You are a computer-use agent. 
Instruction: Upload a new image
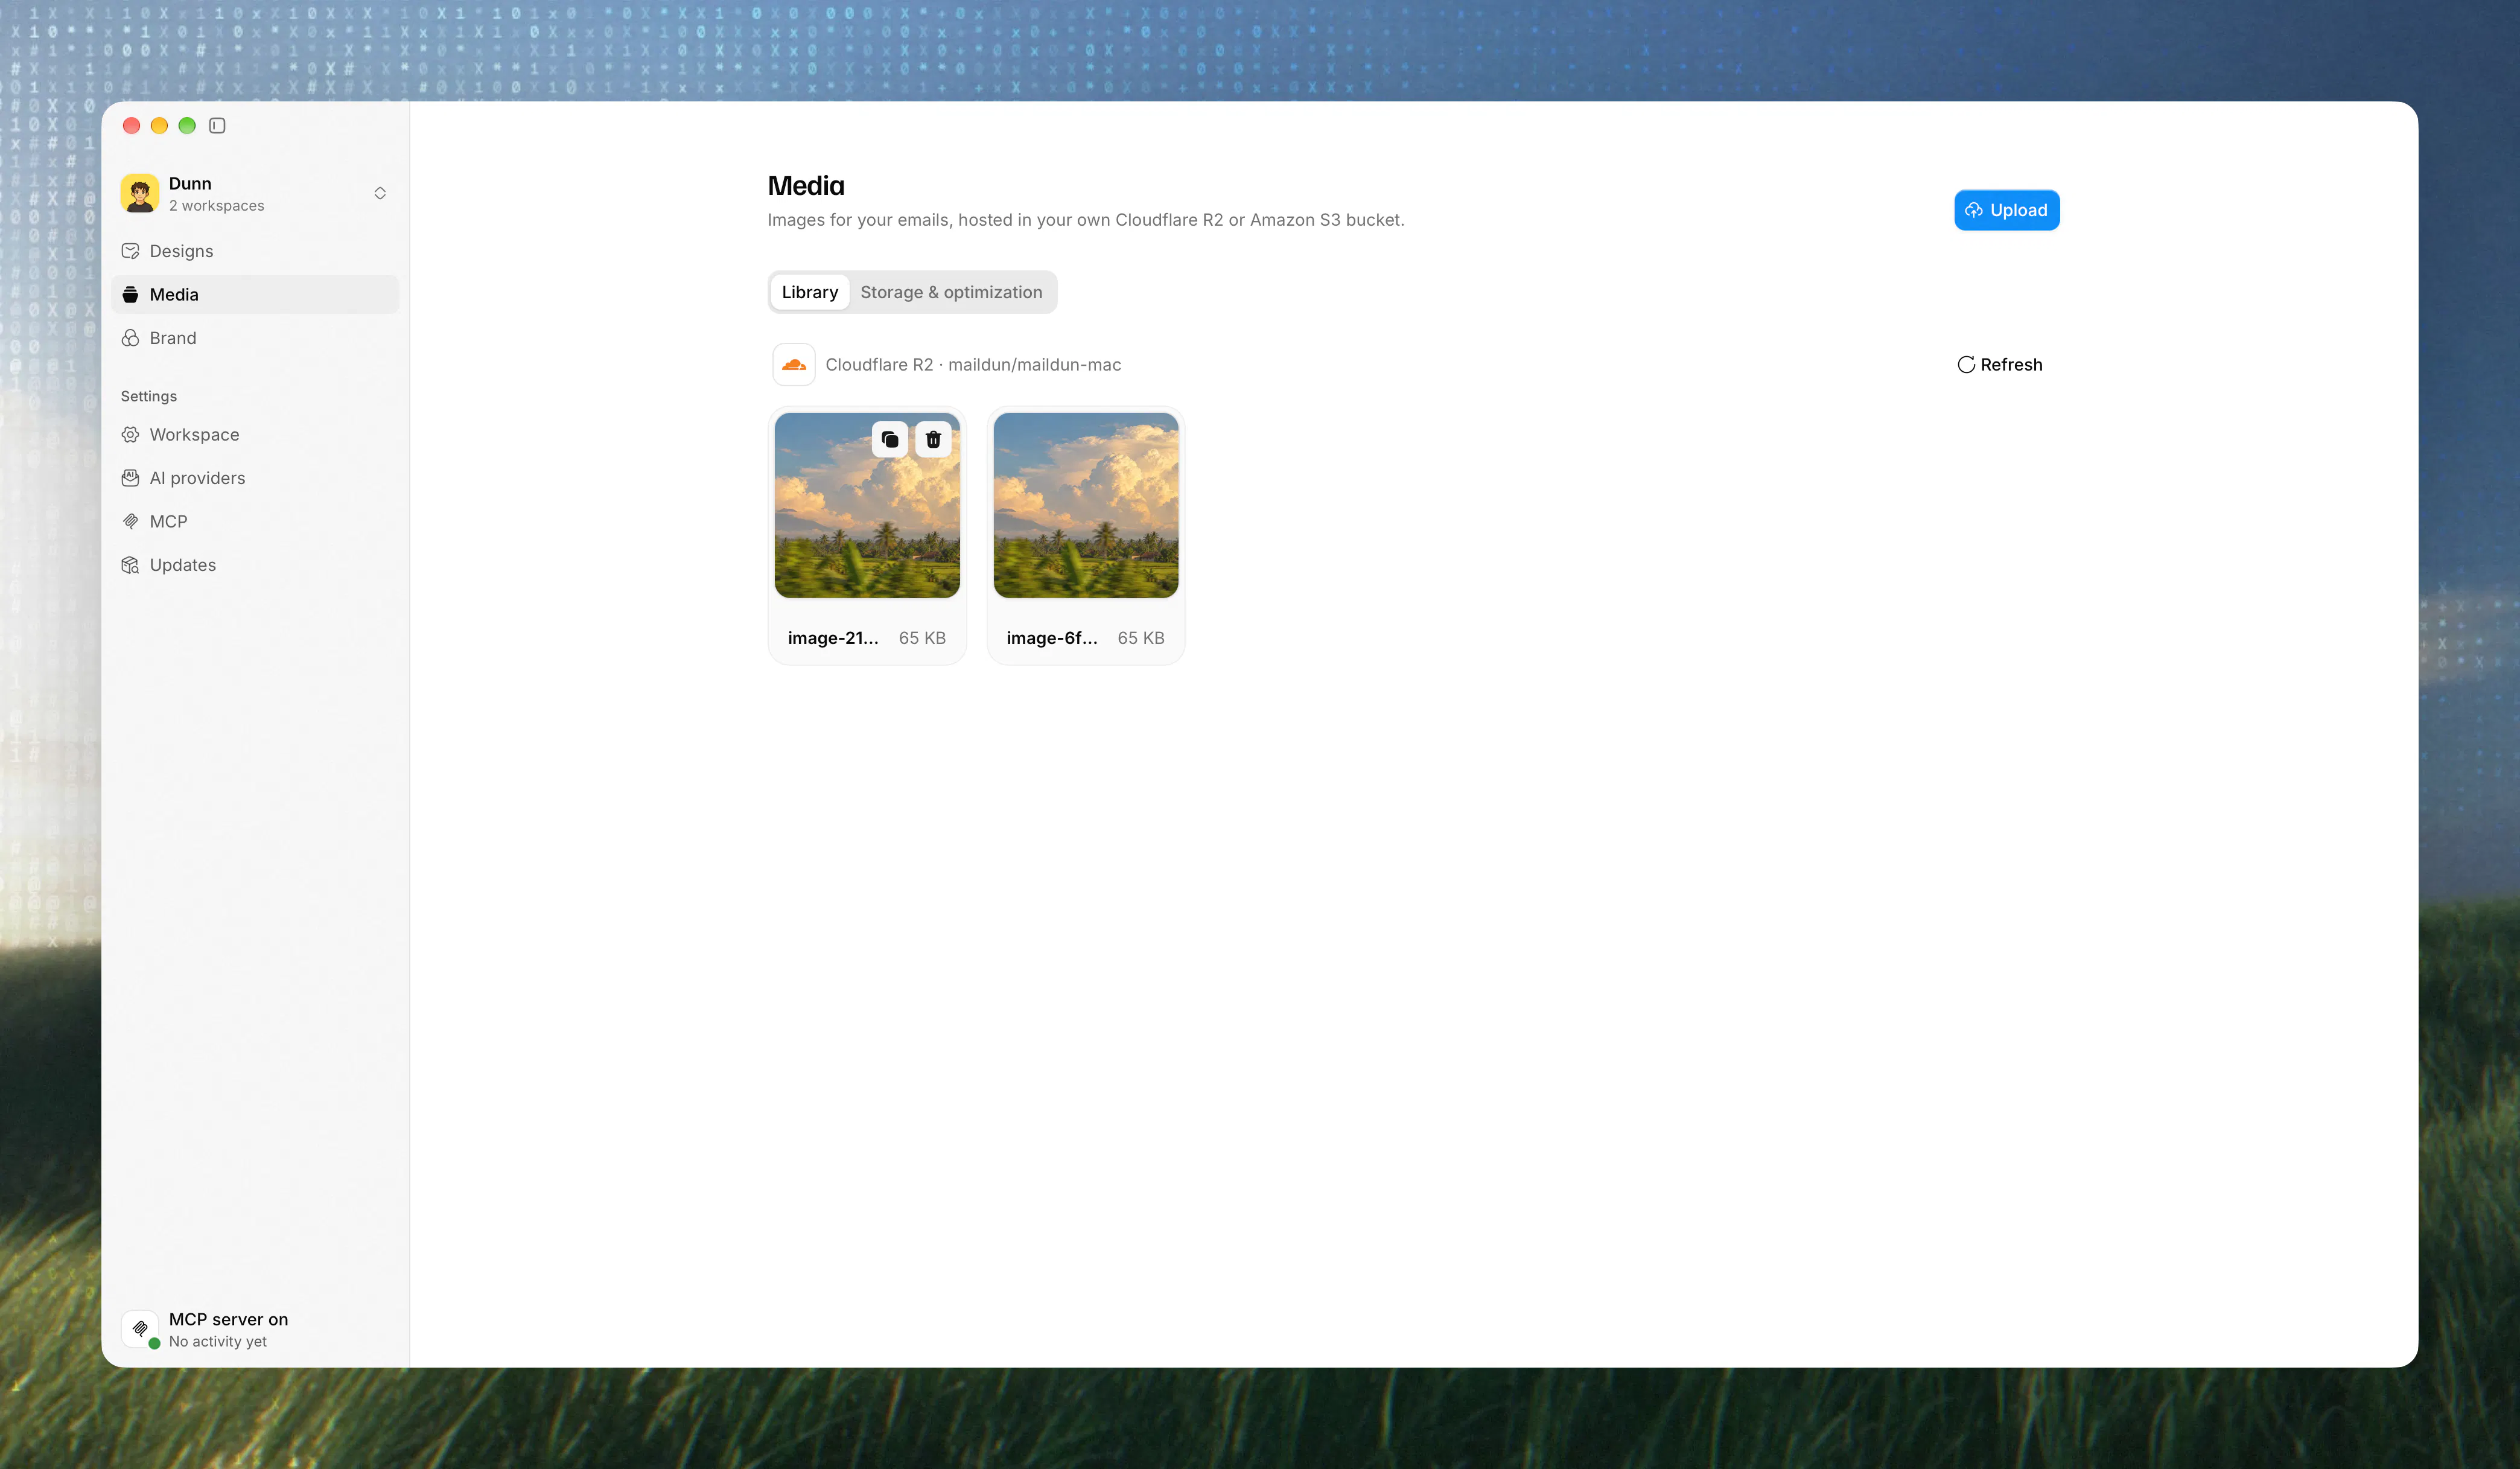(2006, 210)
